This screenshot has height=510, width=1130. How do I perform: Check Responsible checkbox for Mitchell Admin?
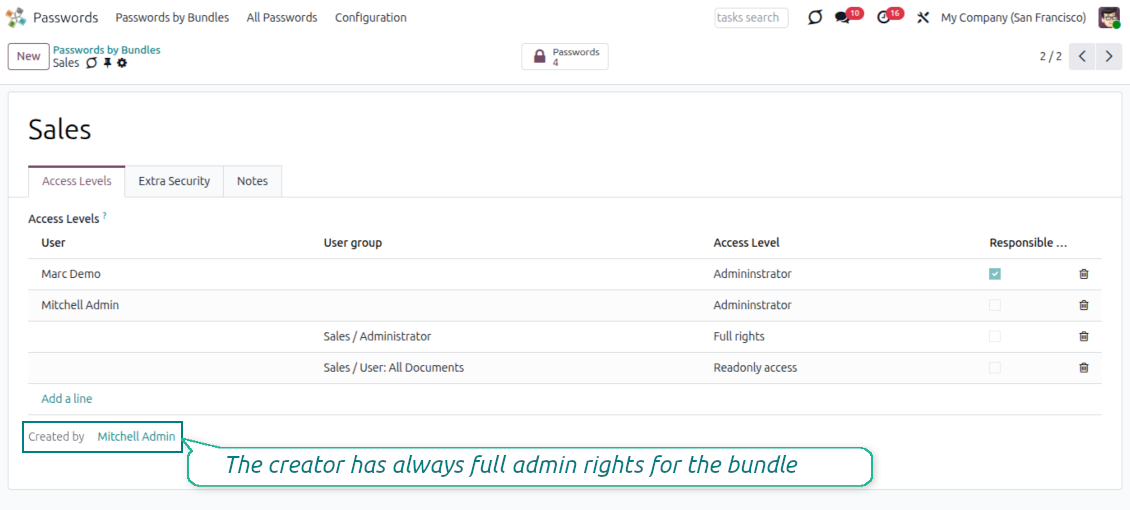pyautogui.click(x=994, y=305)
